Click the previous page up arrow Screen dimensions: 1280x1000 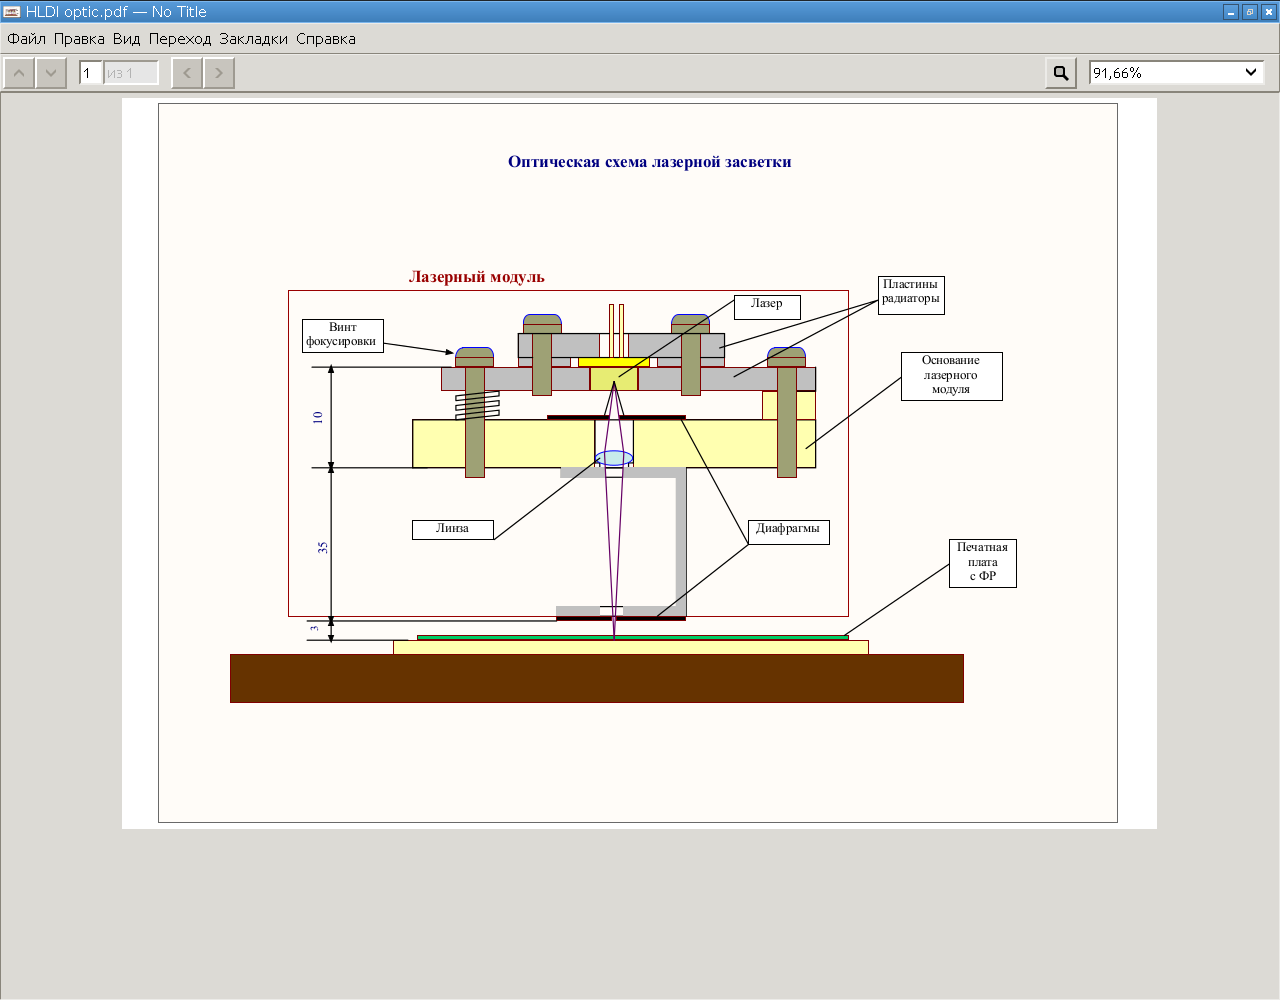[19, 73]
